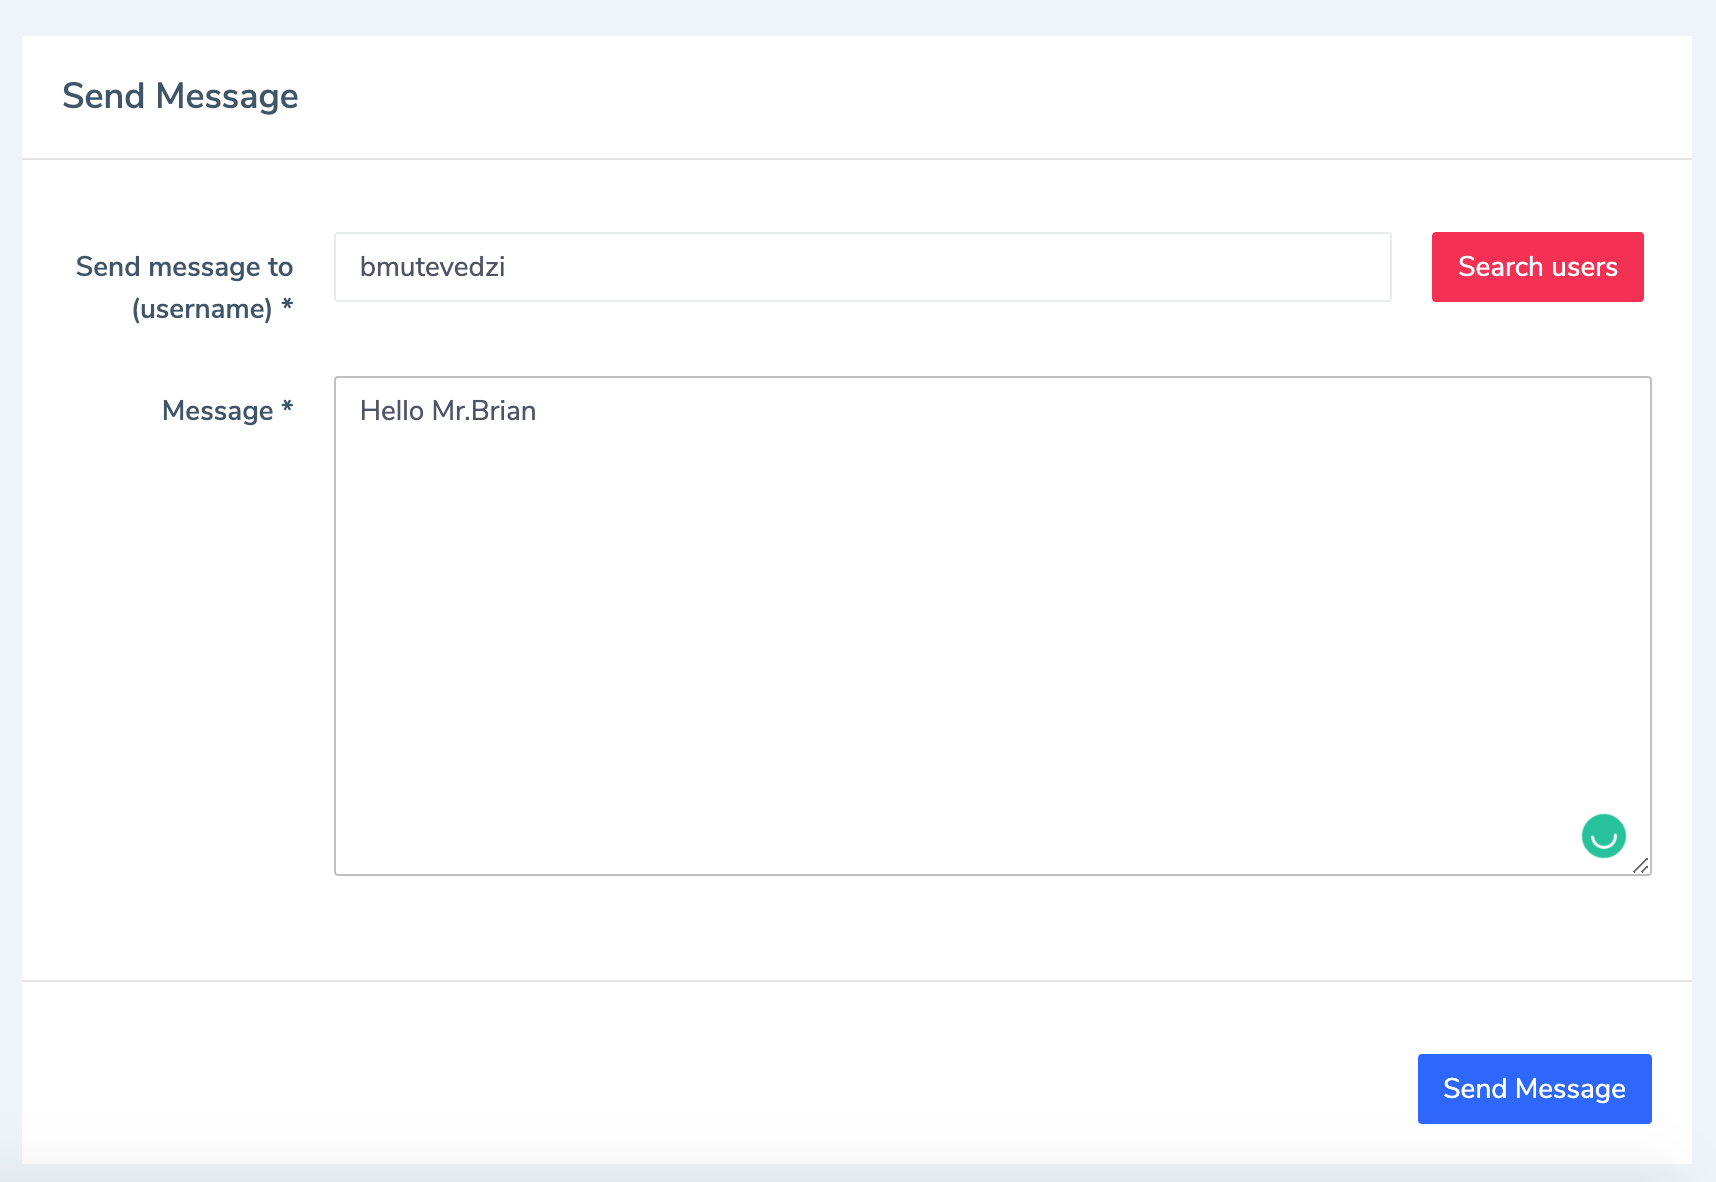Click the textarea resize handle corner

coord(1641,865)
